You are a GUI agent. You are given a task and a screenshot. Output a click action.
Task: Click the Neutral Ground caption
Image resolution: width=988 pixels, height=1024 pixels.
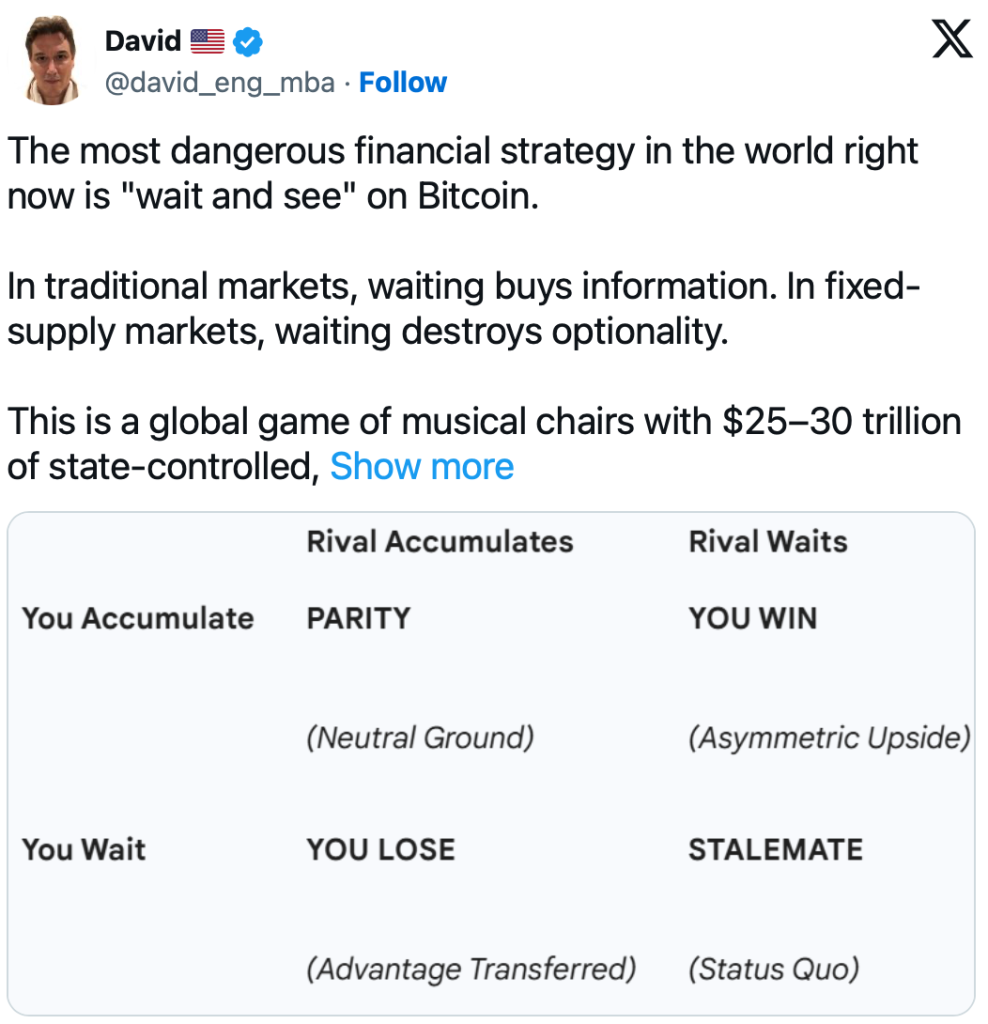420,738
